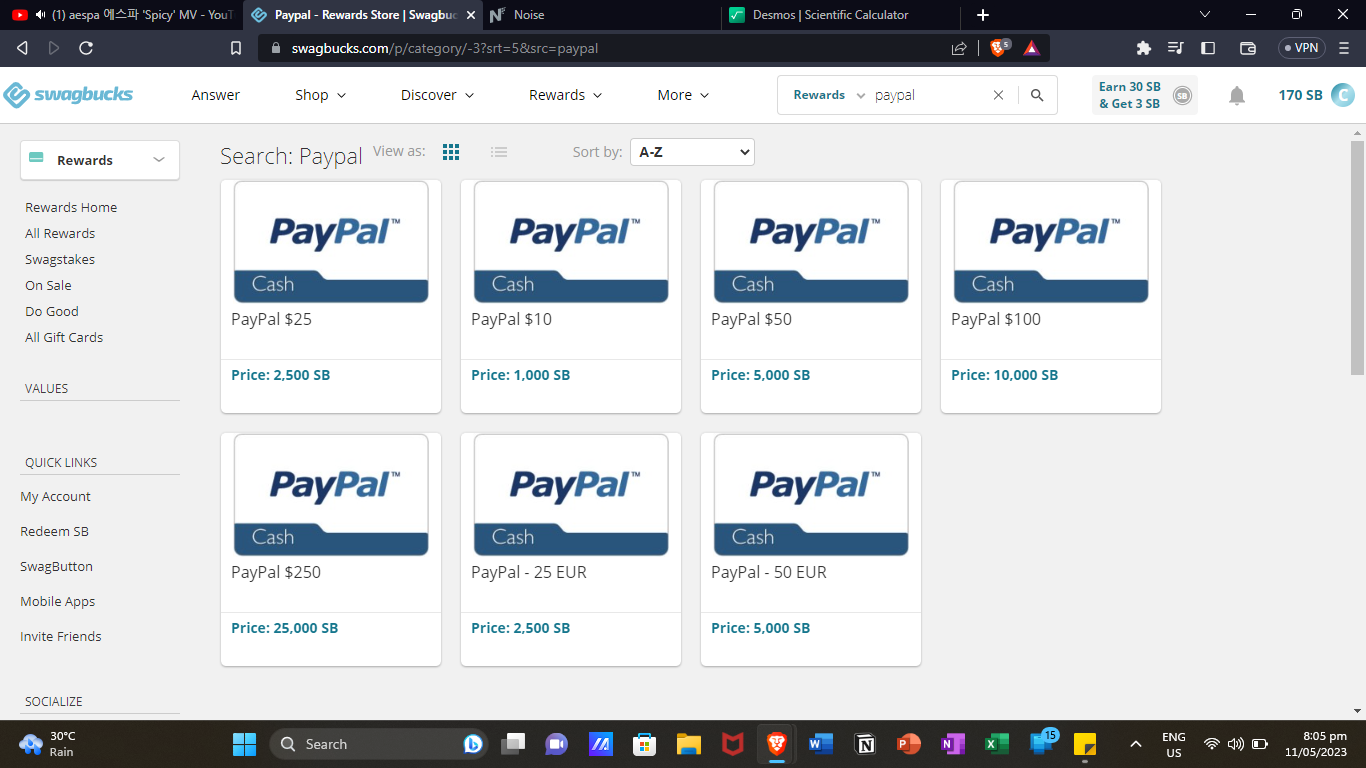Switch to the Desmos Scientific Calculator tab
This screenshot has height=768, width=1366.
pyautogui.click(x=840, y=15)
